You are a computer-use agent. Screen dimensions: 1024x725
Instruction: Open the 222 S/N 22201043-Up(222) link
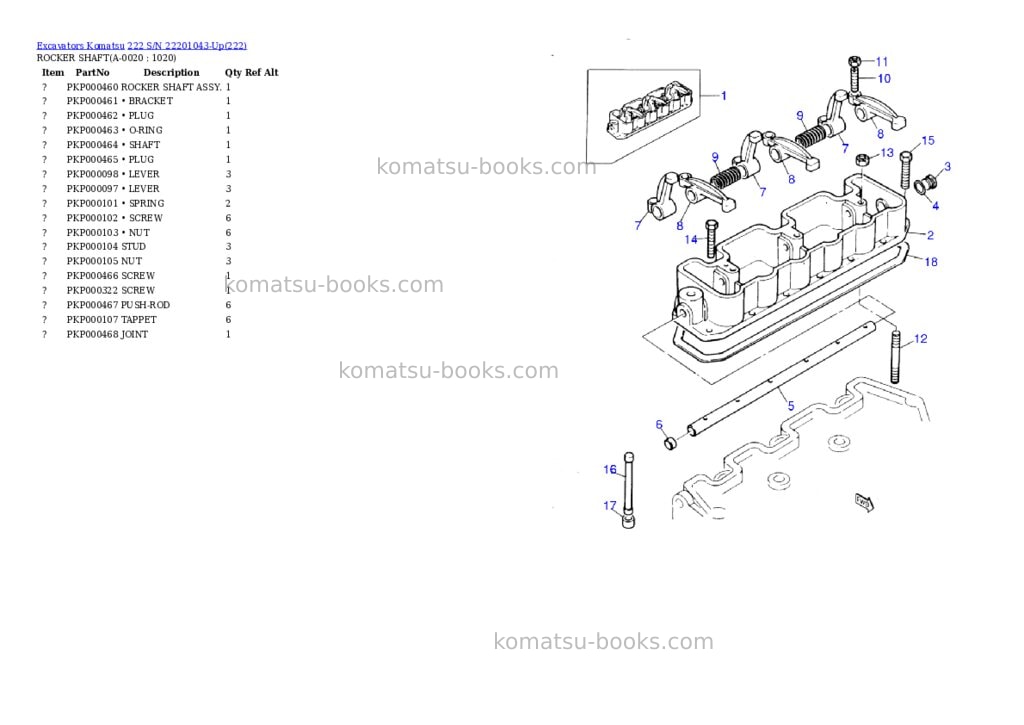[187, 46]
